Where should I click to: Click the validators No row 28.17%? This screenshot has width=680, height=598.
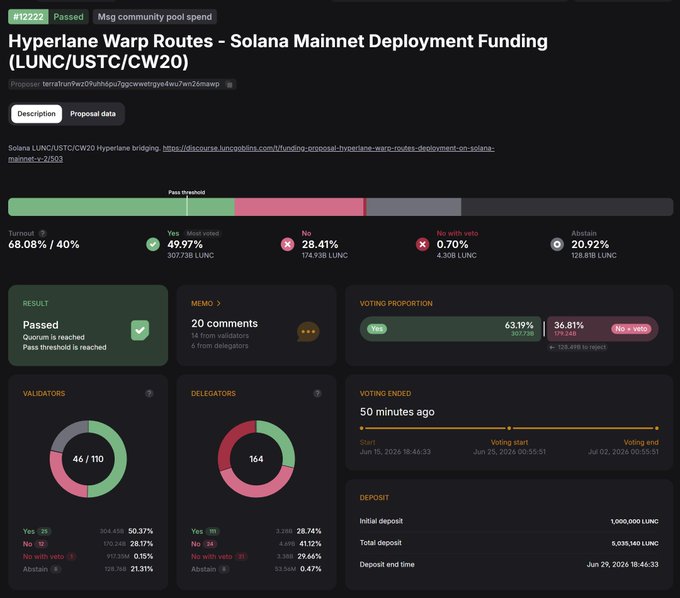(x=88, y=544)
